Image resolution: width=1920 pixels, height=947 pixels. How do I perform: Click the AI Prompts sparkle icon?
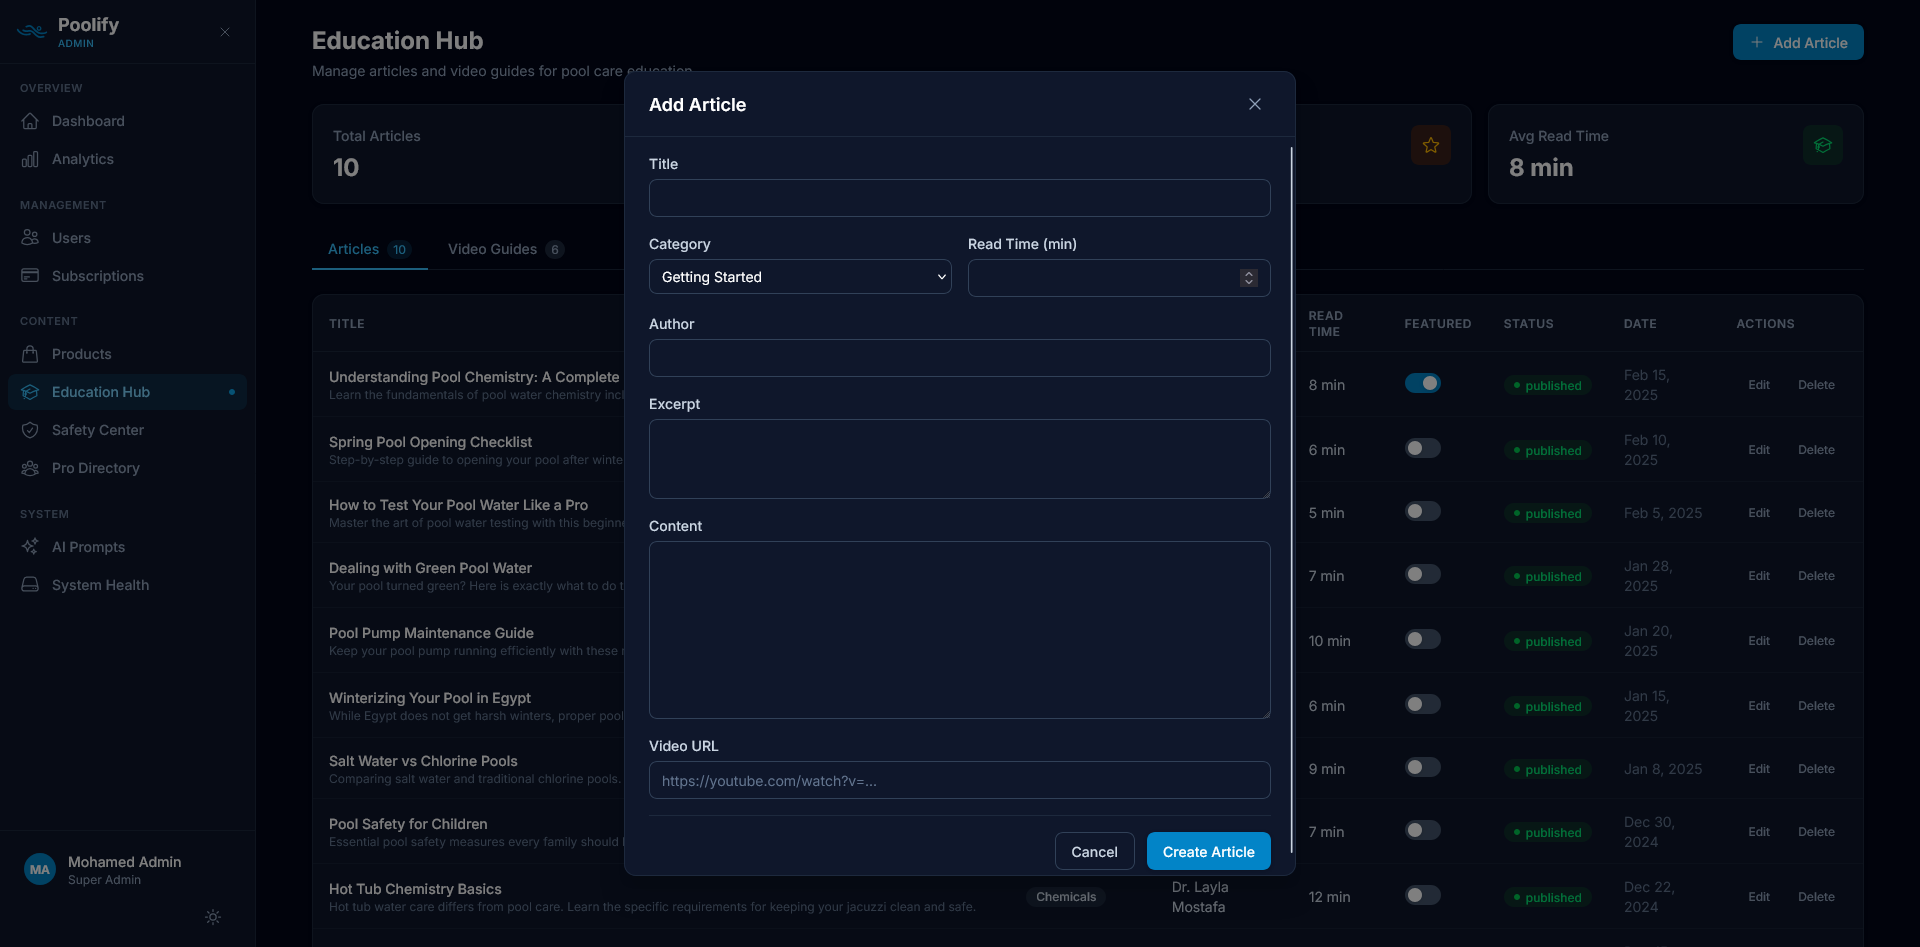30,547
